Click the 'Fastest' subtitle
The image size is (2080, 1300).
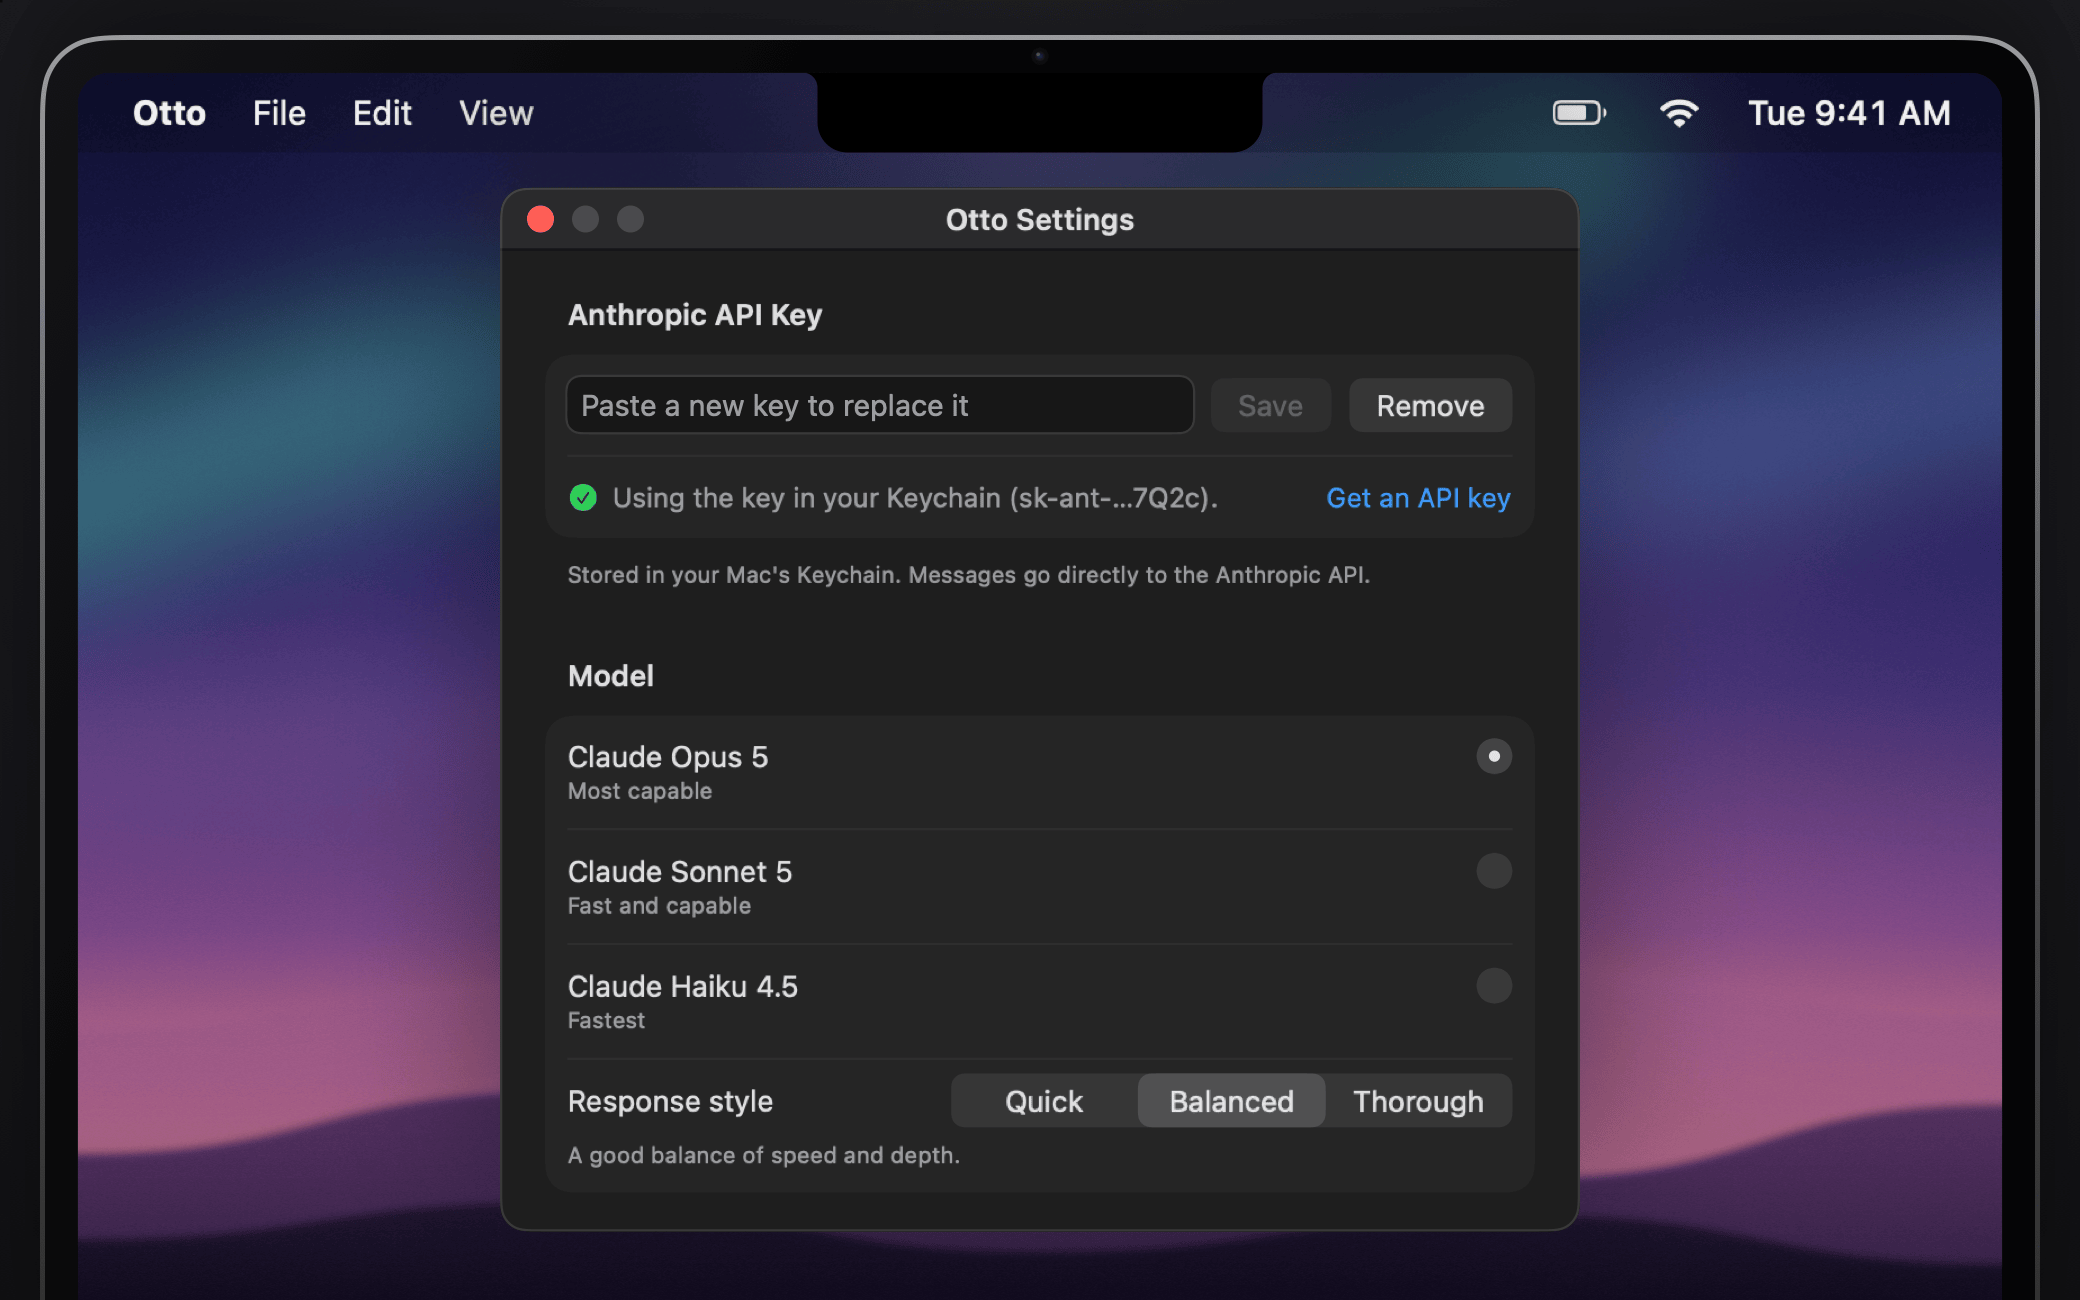click(x=606, y=1021)
